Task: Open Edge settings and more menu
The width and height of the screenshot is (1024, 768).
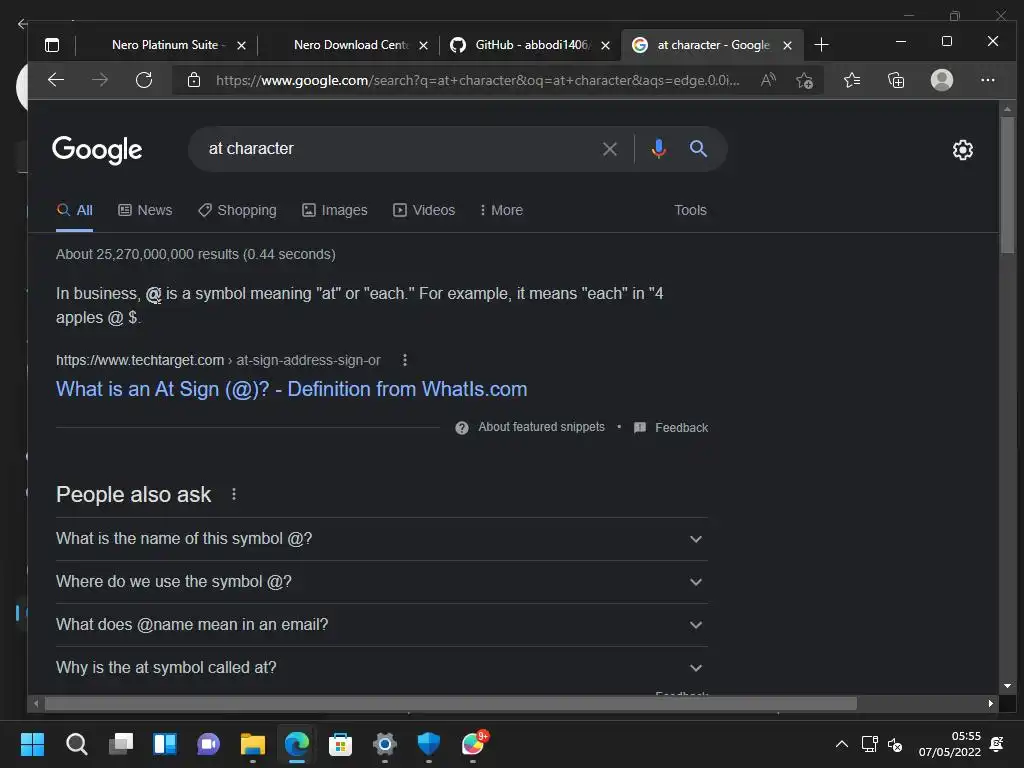Action: pyautogui.click(x=988, y=80)
